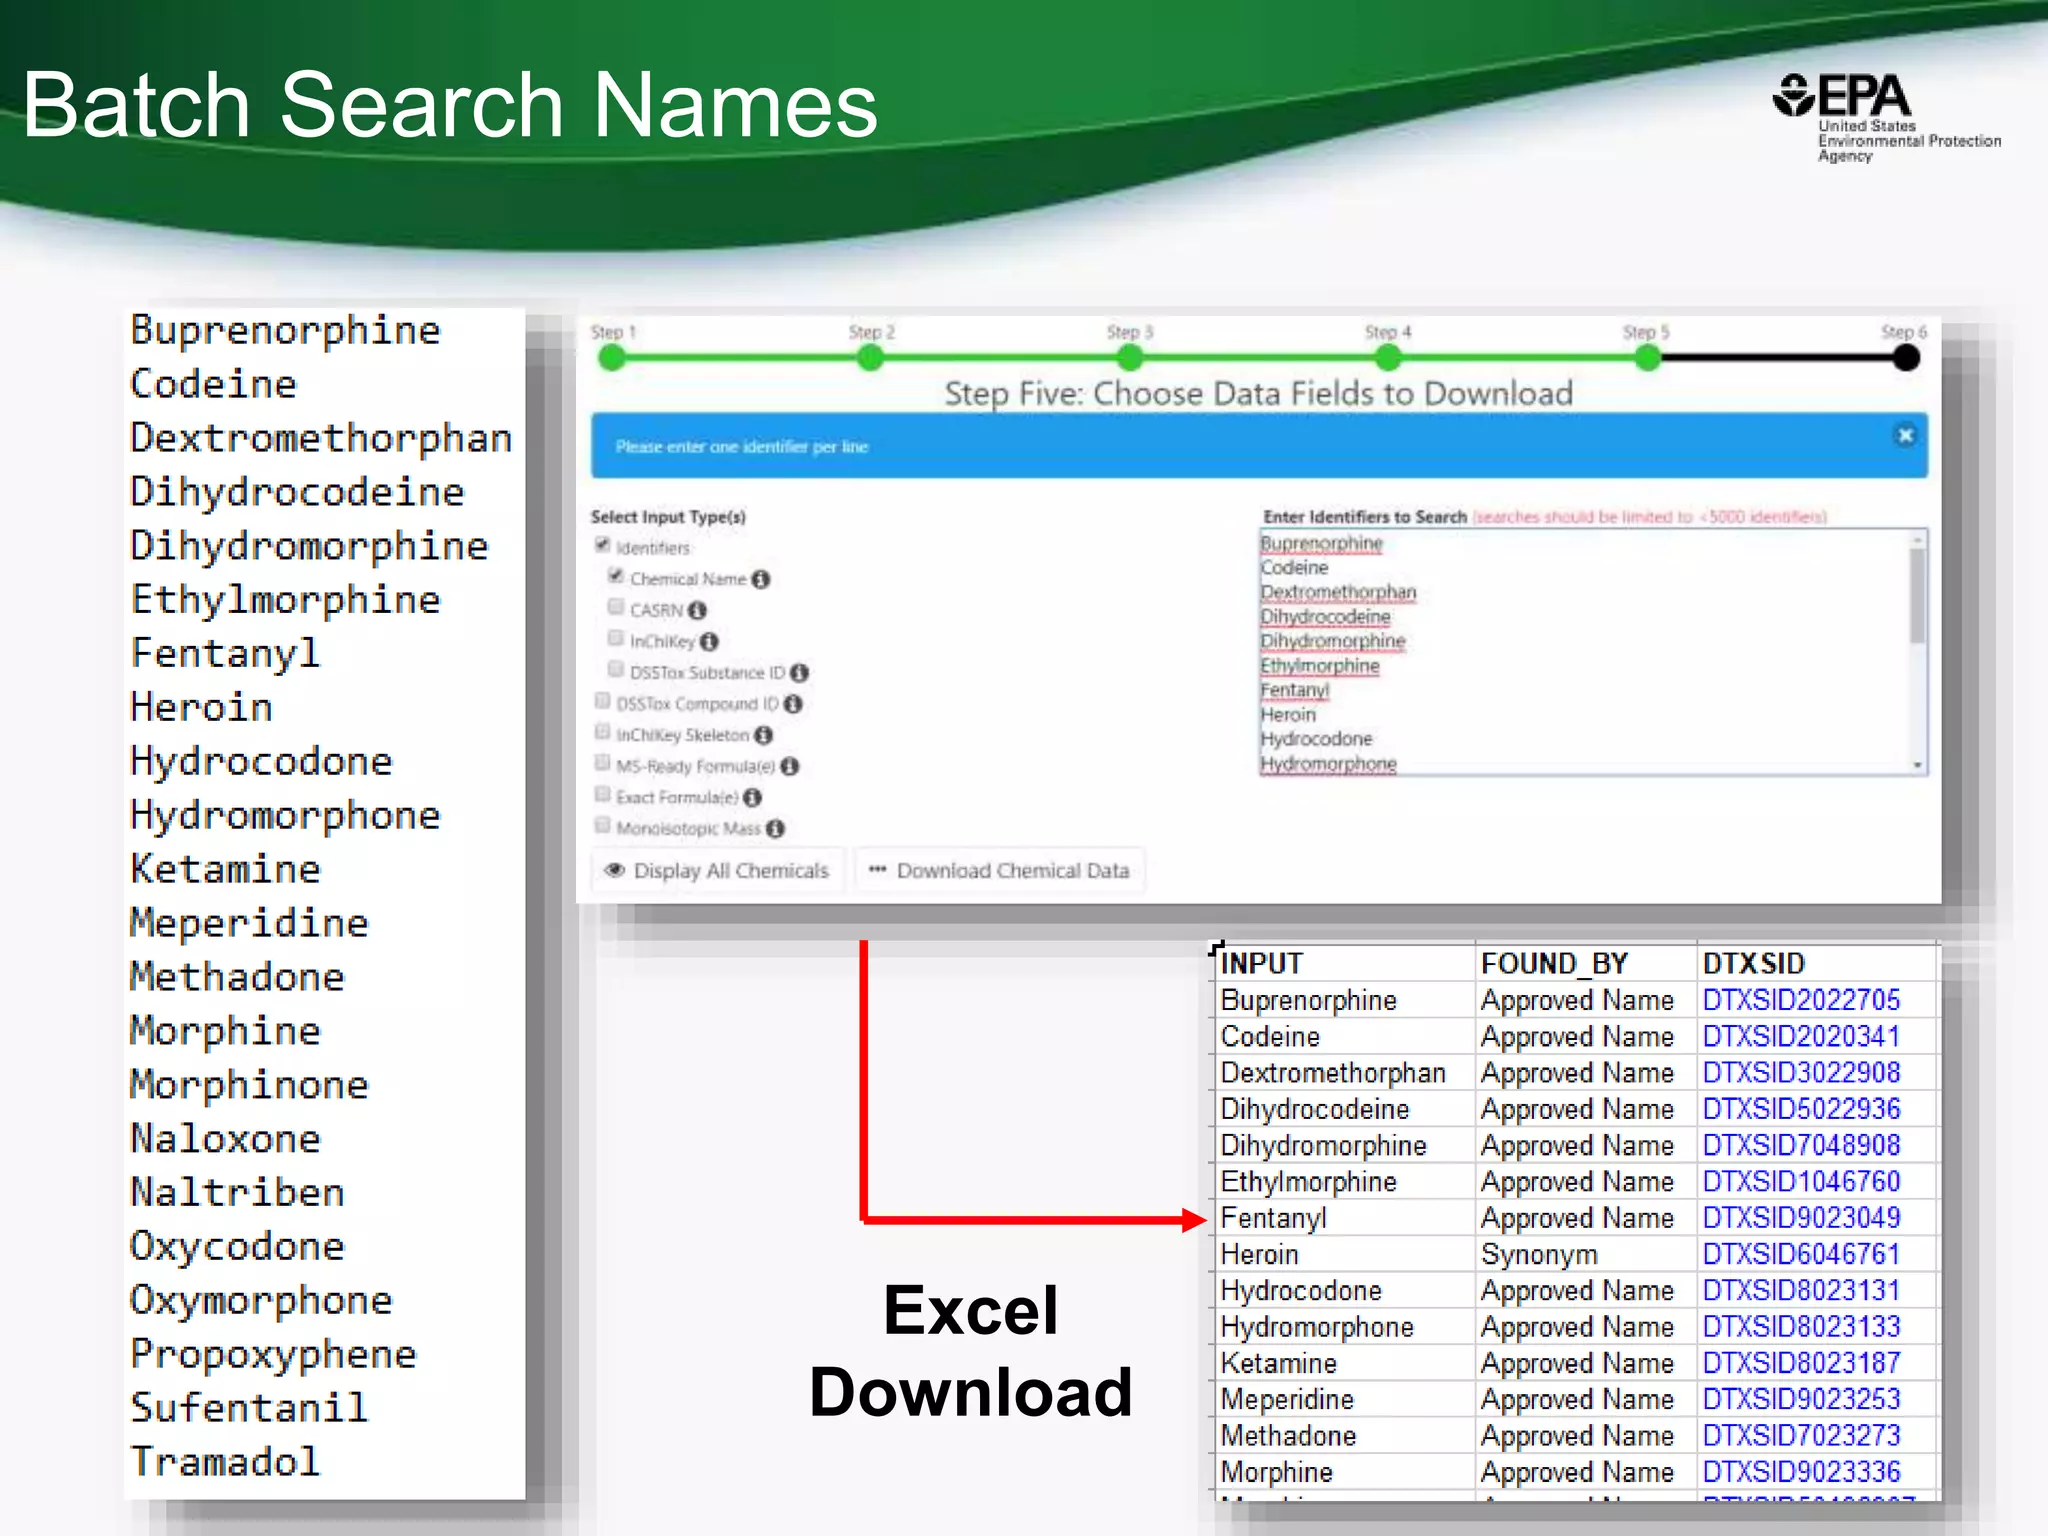Open DTXSID2022705 link for Buprenorphine

[1801, 1000]
